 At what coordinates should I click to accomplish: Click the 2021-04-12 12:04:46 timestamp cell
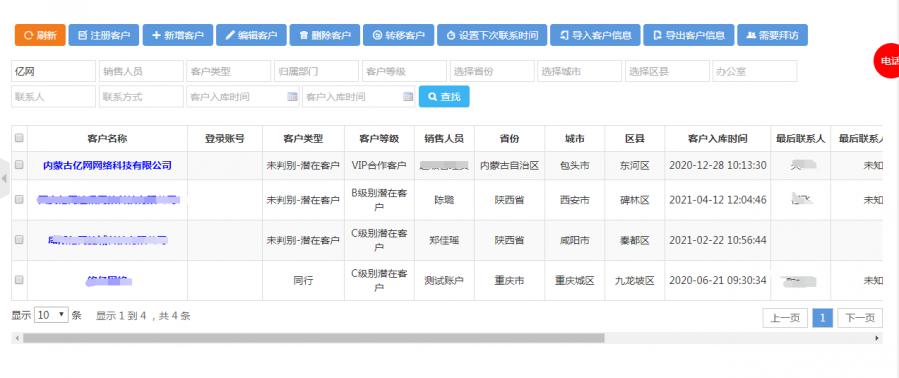pos(718,200)
